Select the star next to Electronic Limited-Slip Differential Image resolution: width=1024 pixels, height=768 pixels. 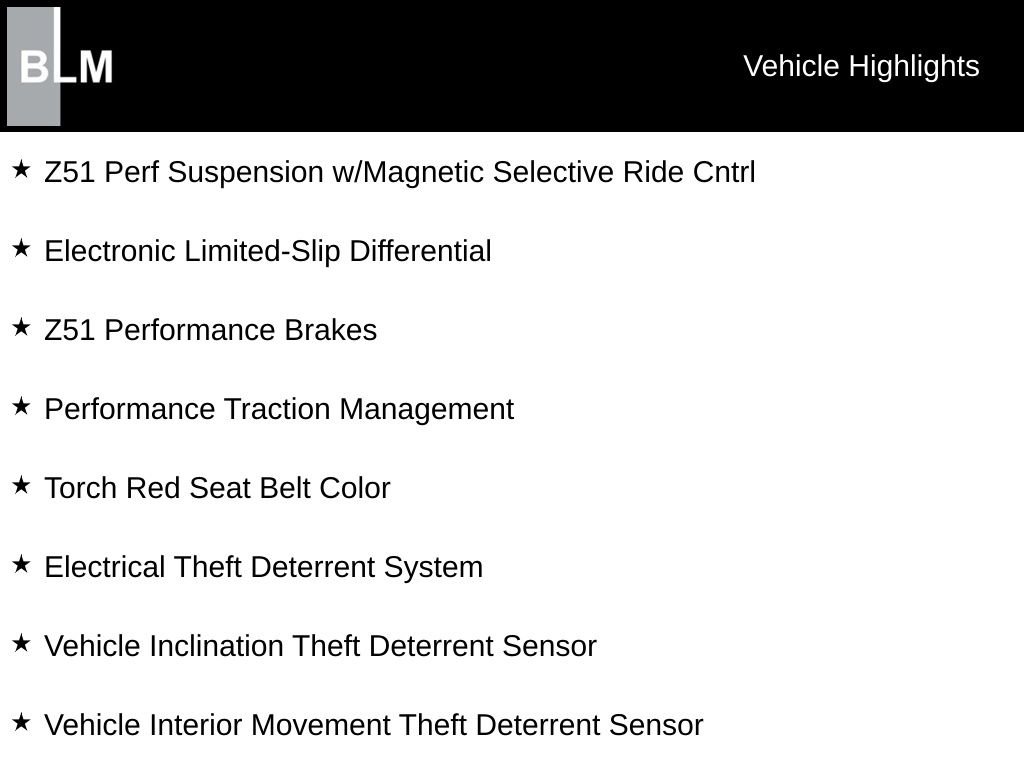[x=21, y=249]
